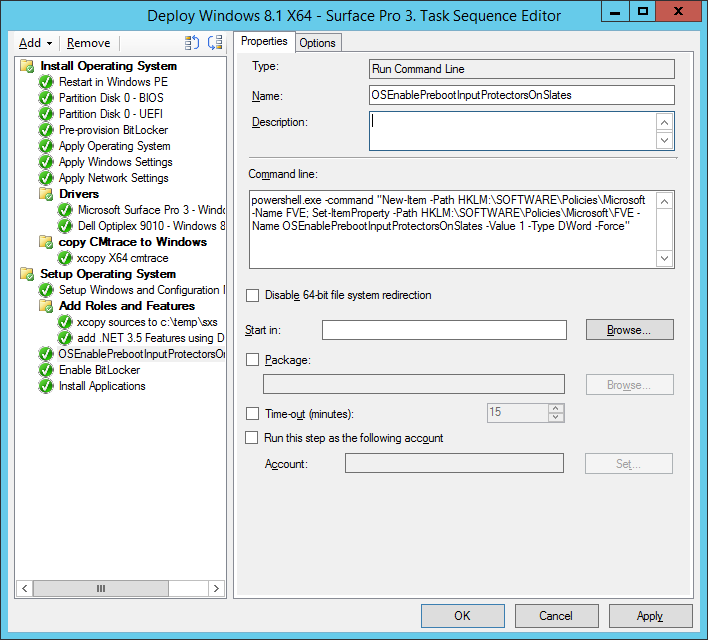Screen dimensions: 708x640
Task: Select the xcopy X64 cmtrace step
Action: pyautogui.click(x=122, y=258)
